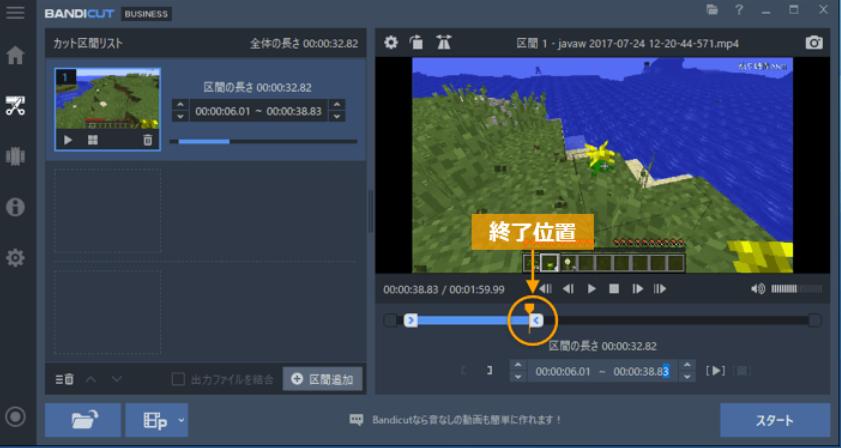Click the Bandicam record circle icon
Viewport: 841px width, 448px height.
pyautogui.click(x=15, y=416)
